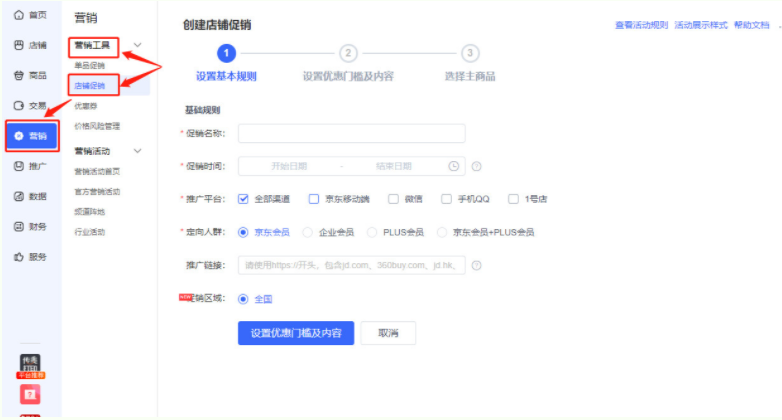Click the red help icon in sidebar bottom
The height and width of the screenshot is (420, 782).
pos(30,395)
